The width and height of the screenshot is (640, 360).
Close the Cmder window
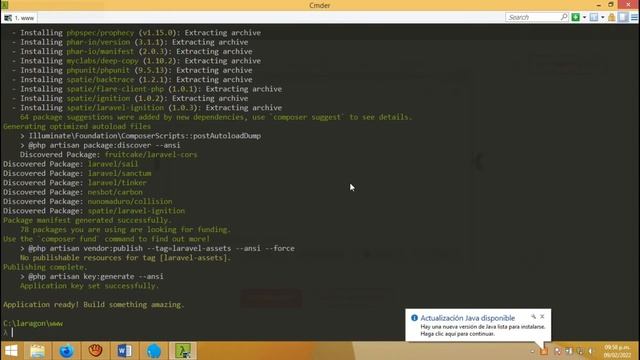[628, 4]
